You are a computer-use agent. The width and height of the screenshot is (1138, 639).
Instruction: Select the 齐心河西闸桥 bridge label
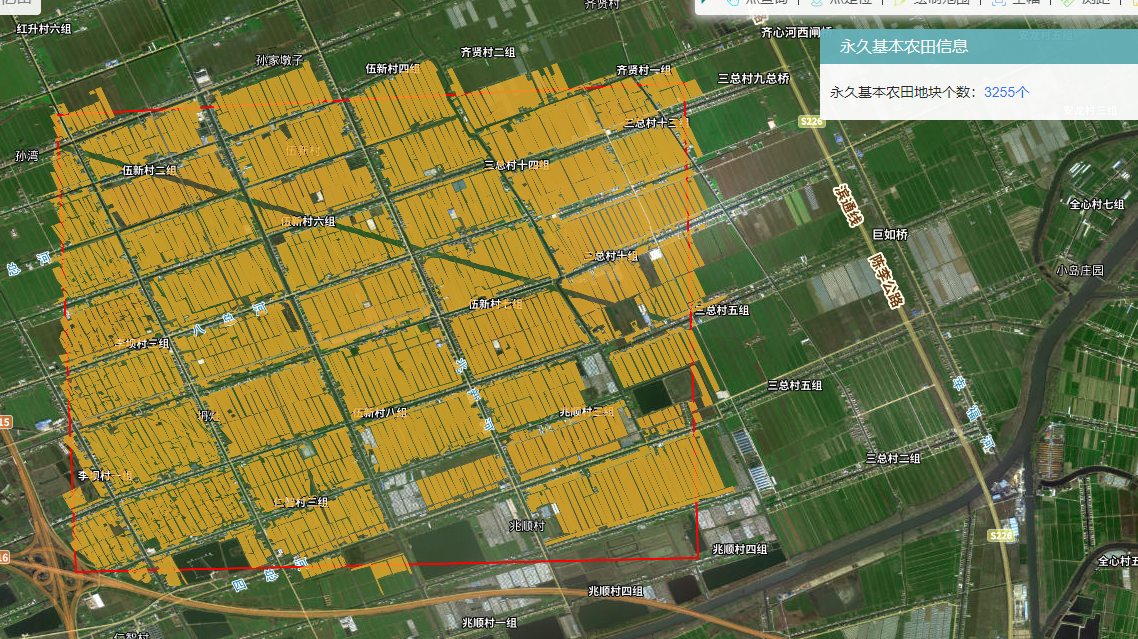796,33
